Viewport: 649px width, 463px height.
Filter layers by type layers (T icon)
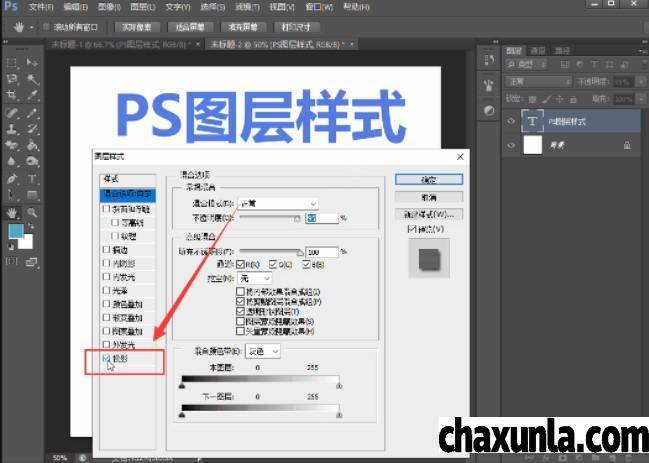tap(594, 65)
